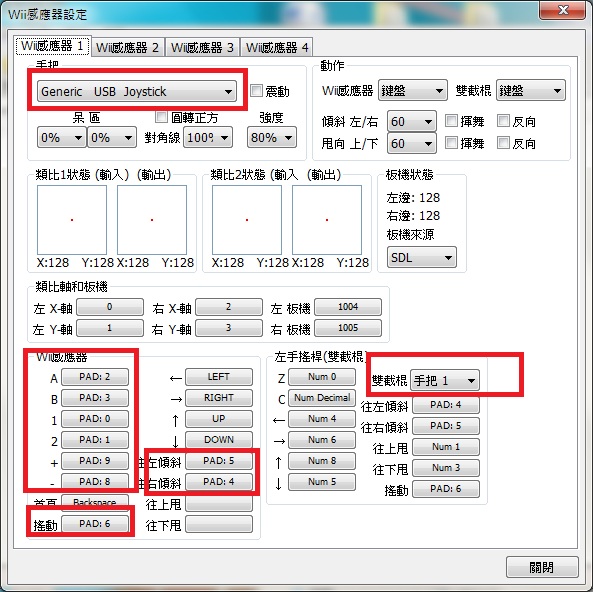Open the Wii感應器 4 tab

[x=277, y=47]
